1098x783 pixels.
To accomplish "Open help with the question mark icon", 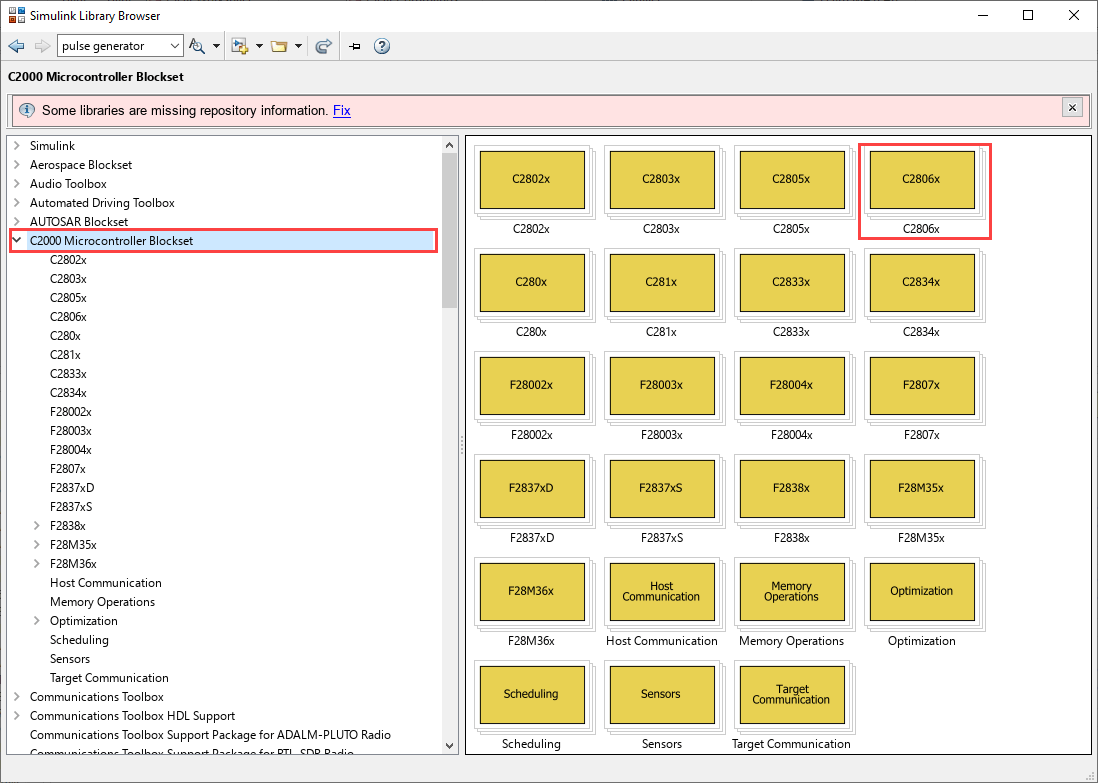I will tap(381, 46).
